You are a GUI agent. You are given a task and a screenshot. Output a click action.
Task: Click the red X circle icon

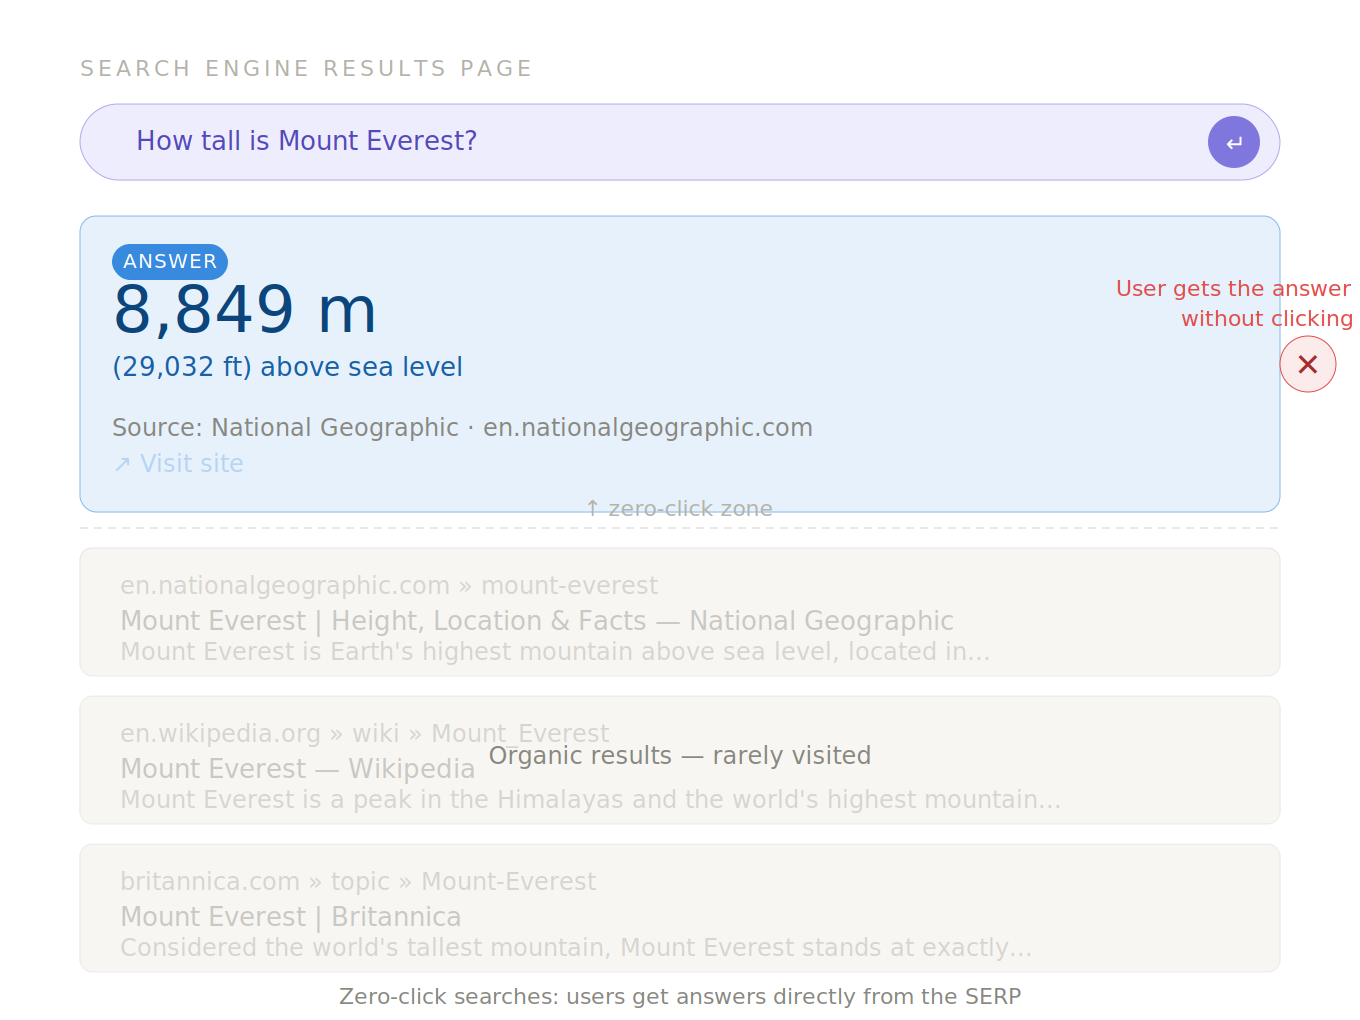pyautogui.click(x=1307, y=364)
